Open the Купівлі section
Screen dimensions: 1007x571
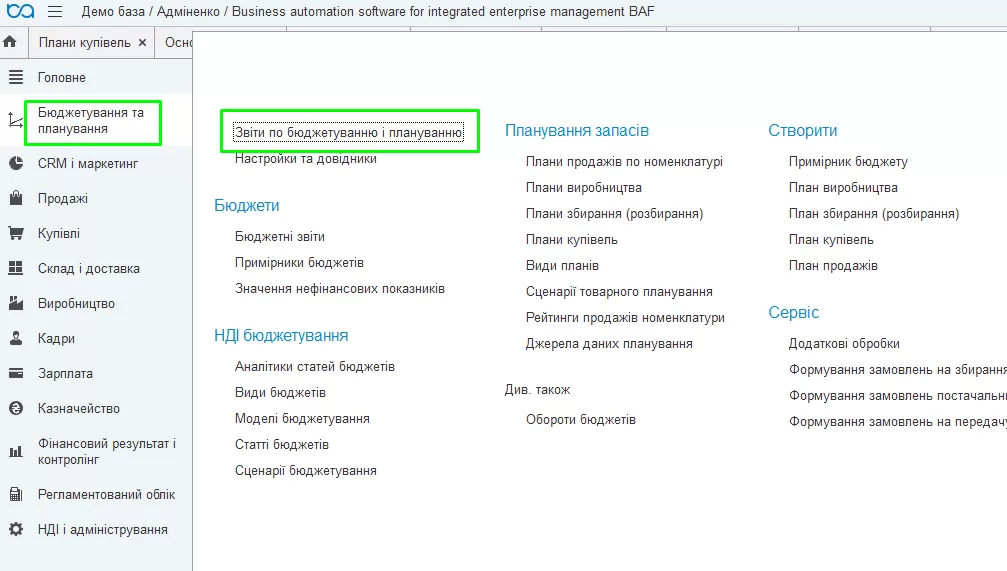59,233
